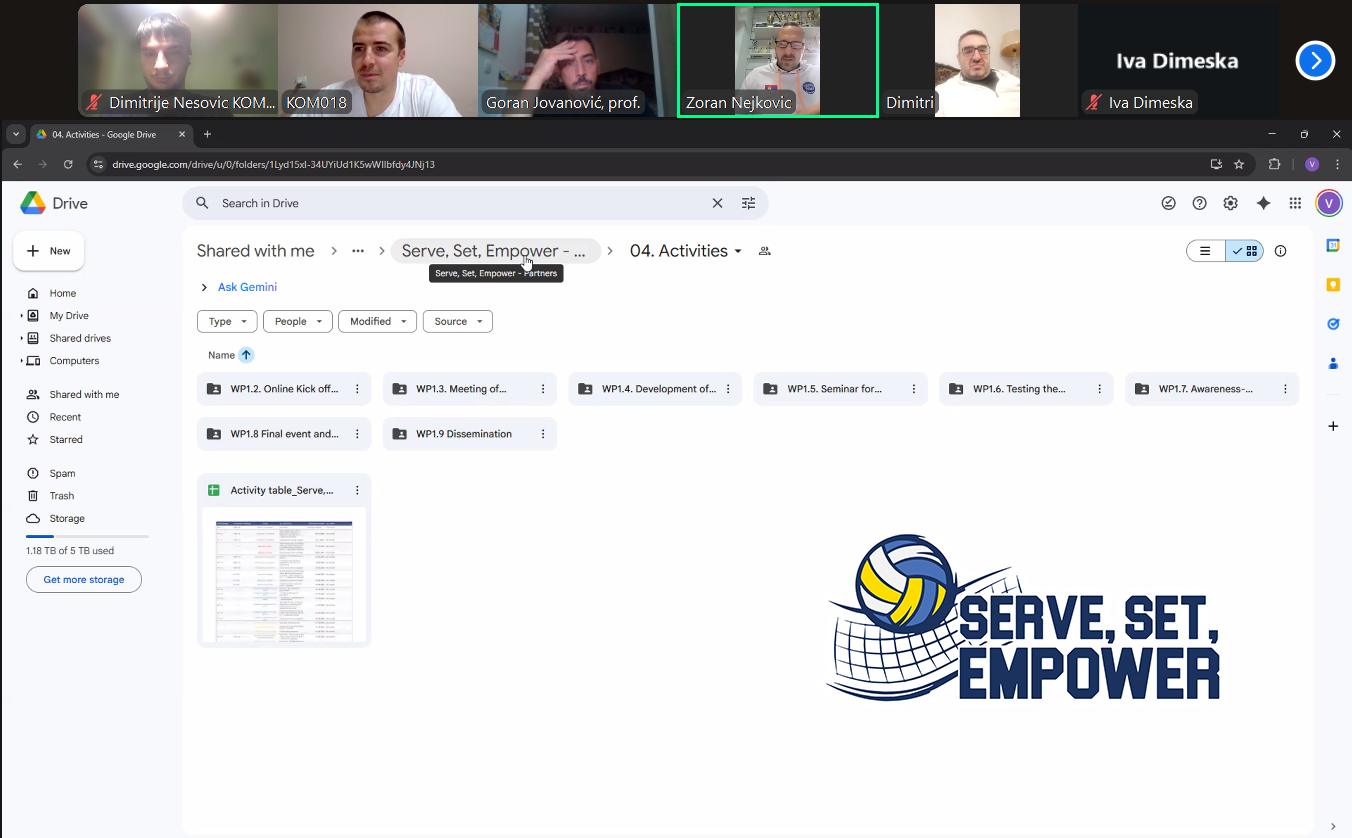Open Google Tasks side panel icon

(x=1333, y=324)
